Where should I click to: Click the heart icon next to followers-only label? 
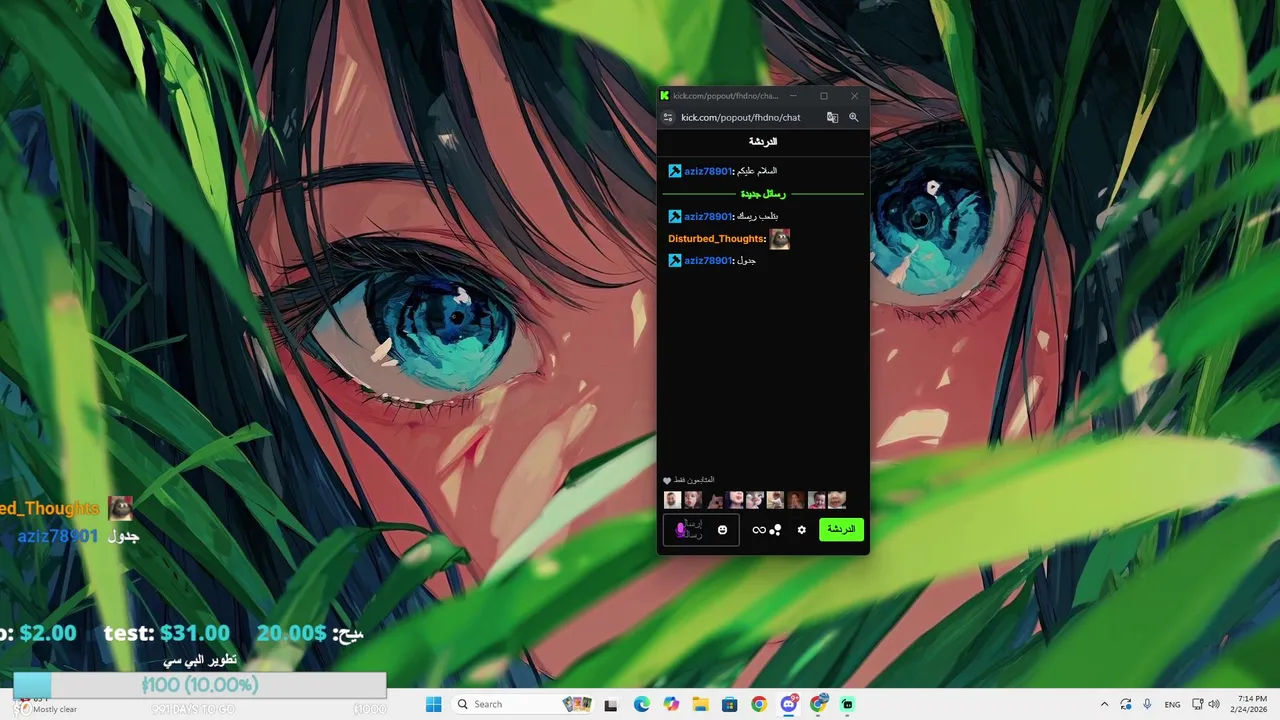click(667, 481)
